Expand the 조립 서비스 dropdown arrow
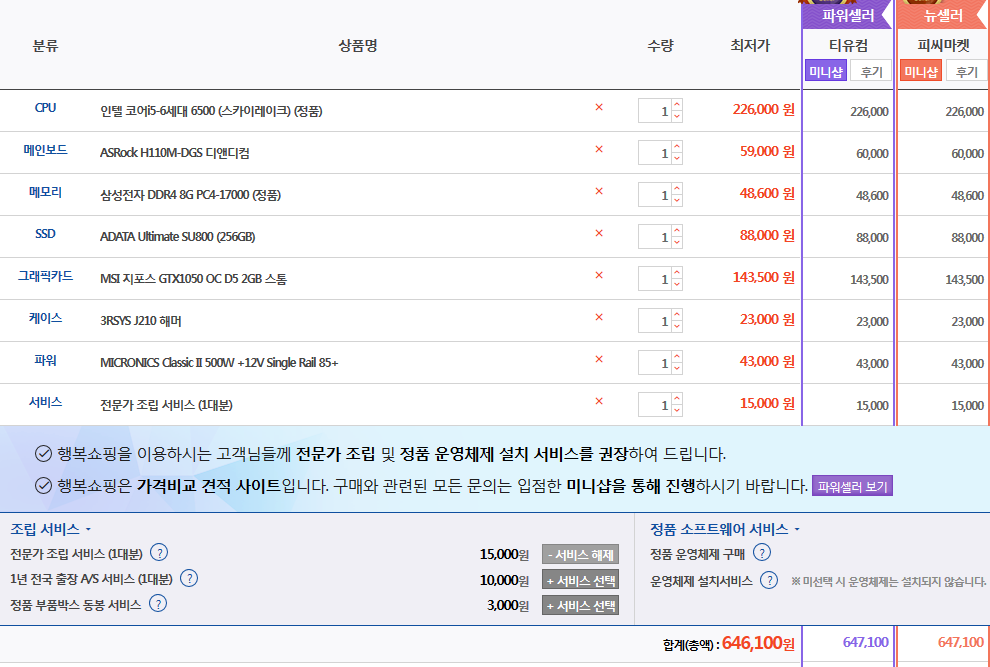Screen dimensions: 990x667 [x=88, y=530]
